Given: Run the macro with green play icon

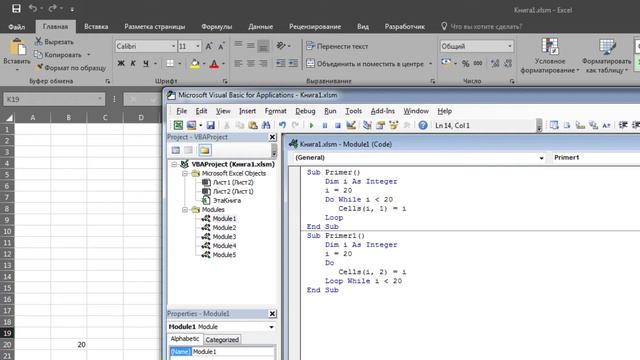Looking at the screenshot, I should point(311,125).
